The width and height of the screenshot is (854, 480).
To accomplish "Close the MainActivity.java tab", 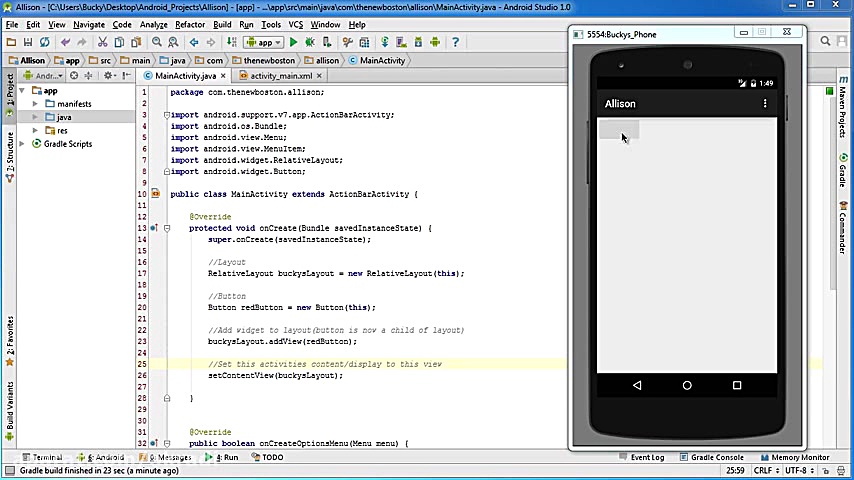I will pos(223,76).
